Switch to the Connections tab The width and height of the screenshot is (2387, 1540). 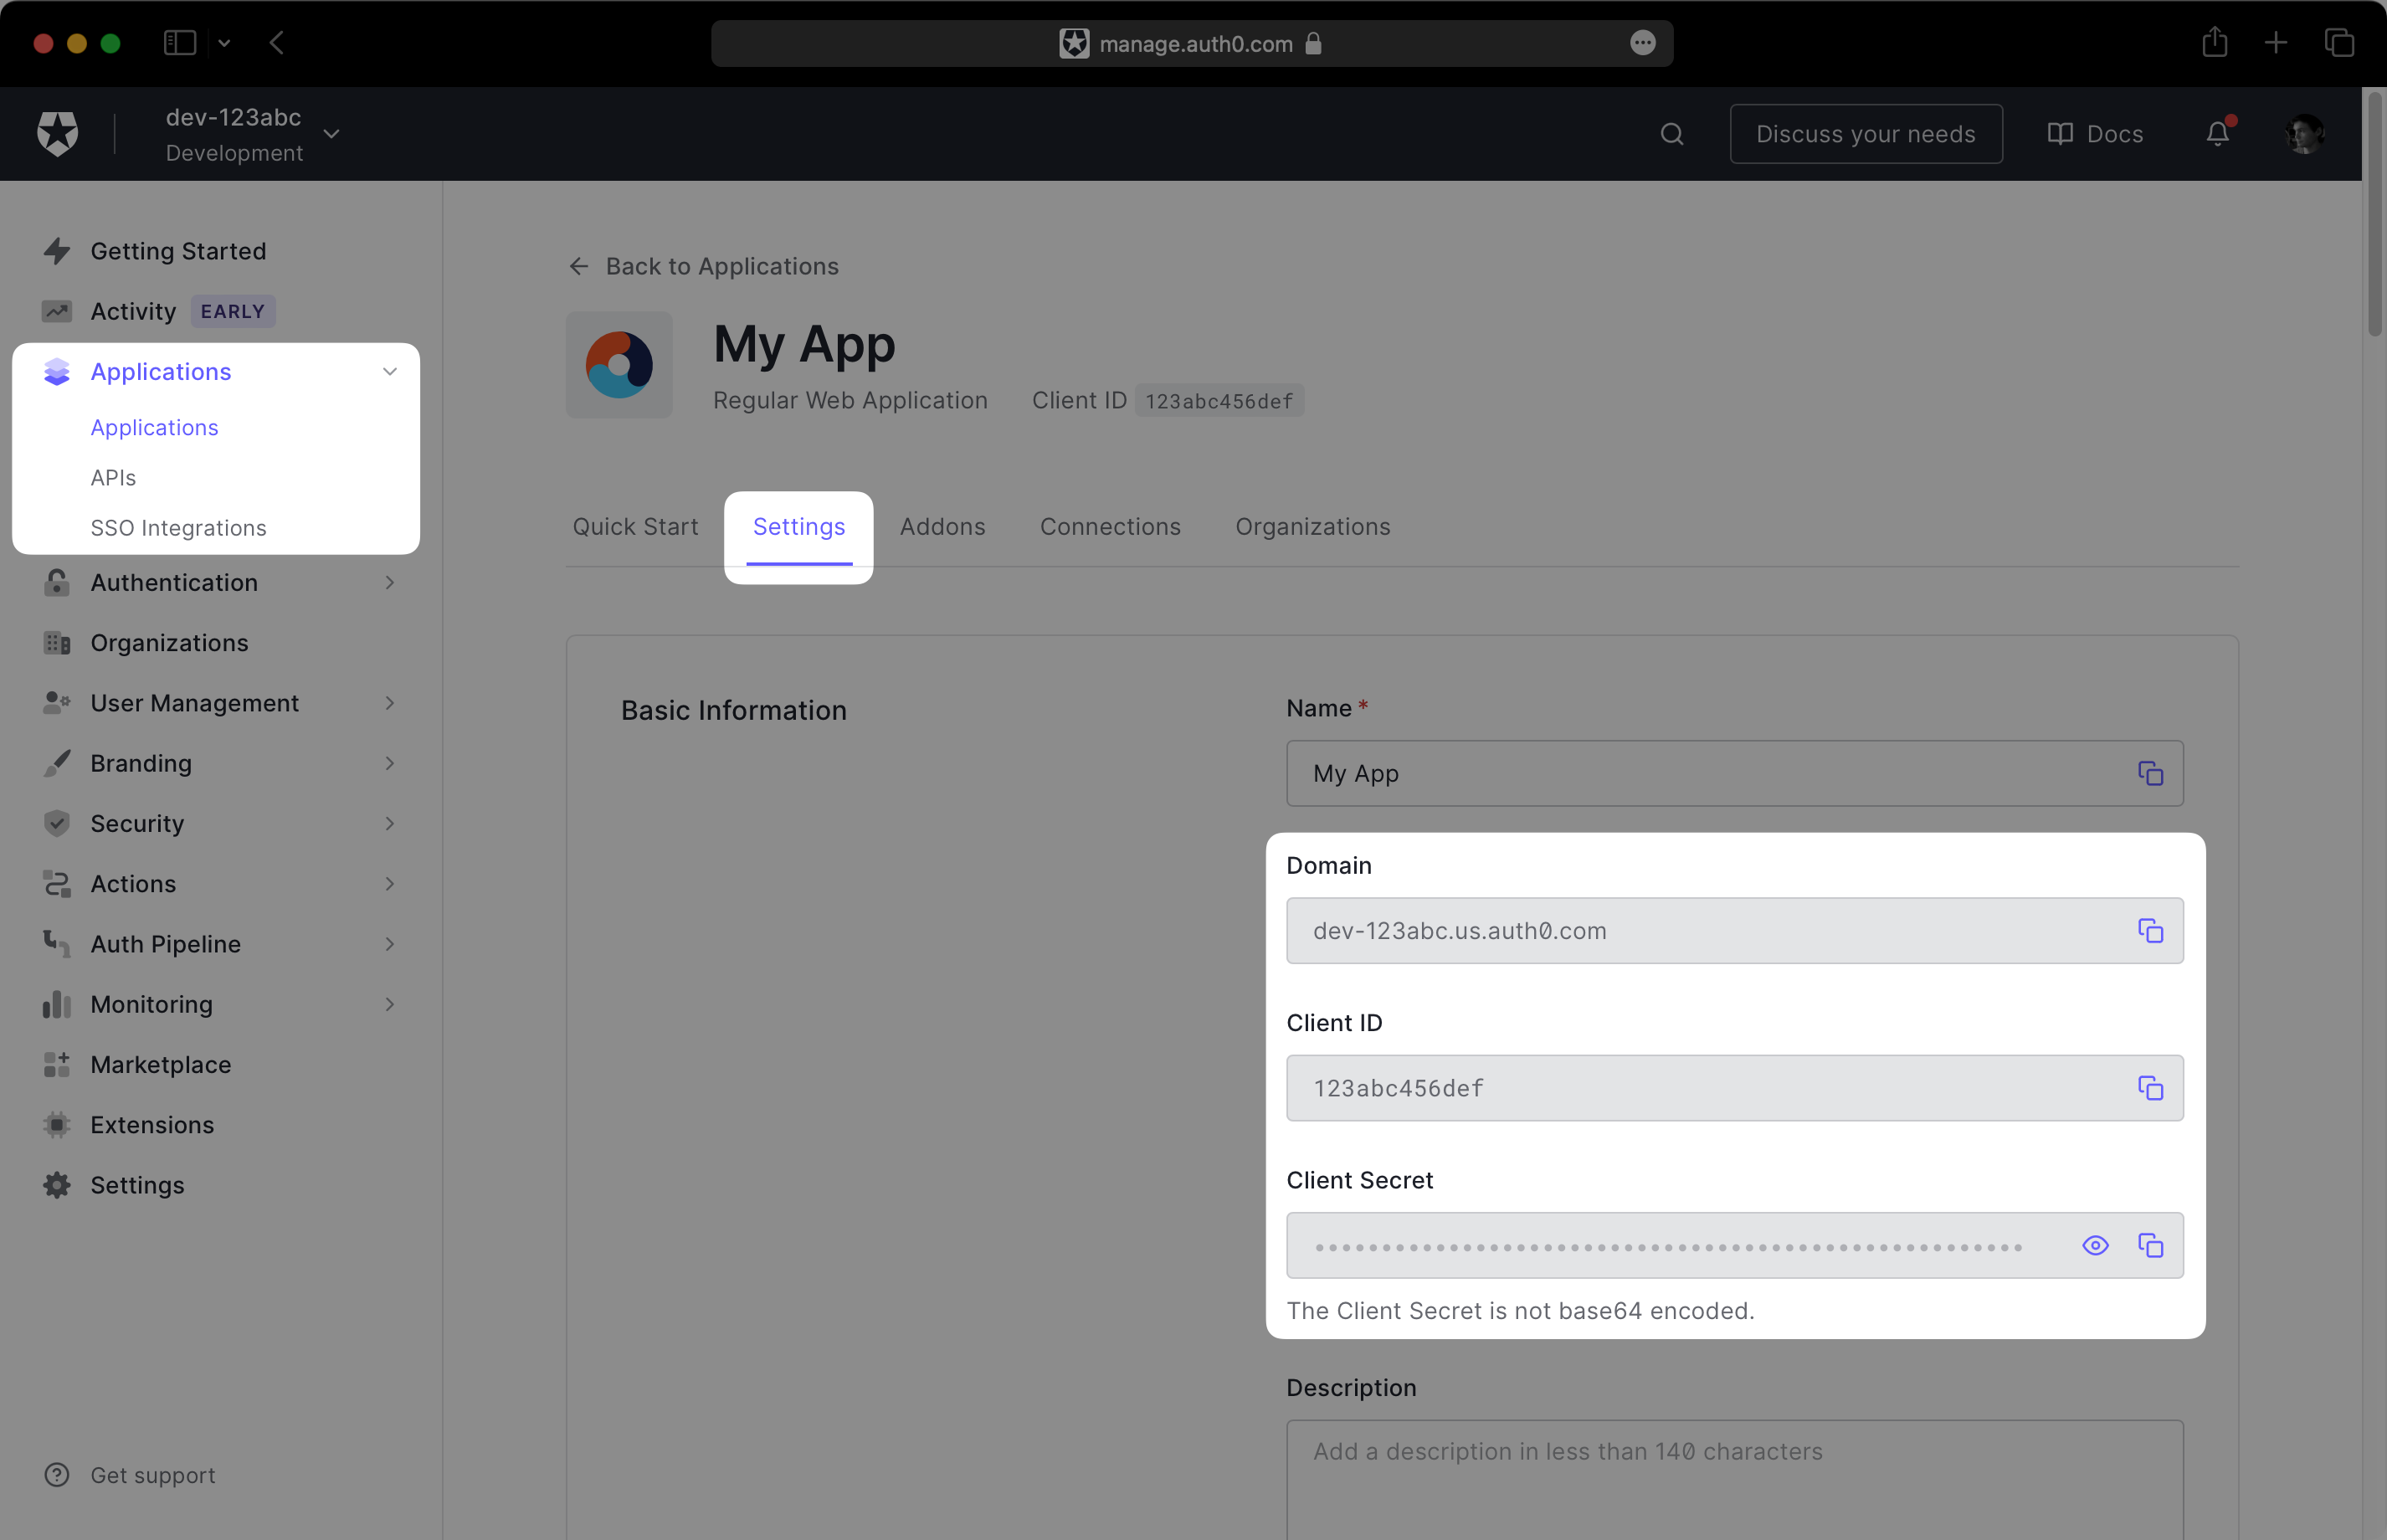point(1110,527)
